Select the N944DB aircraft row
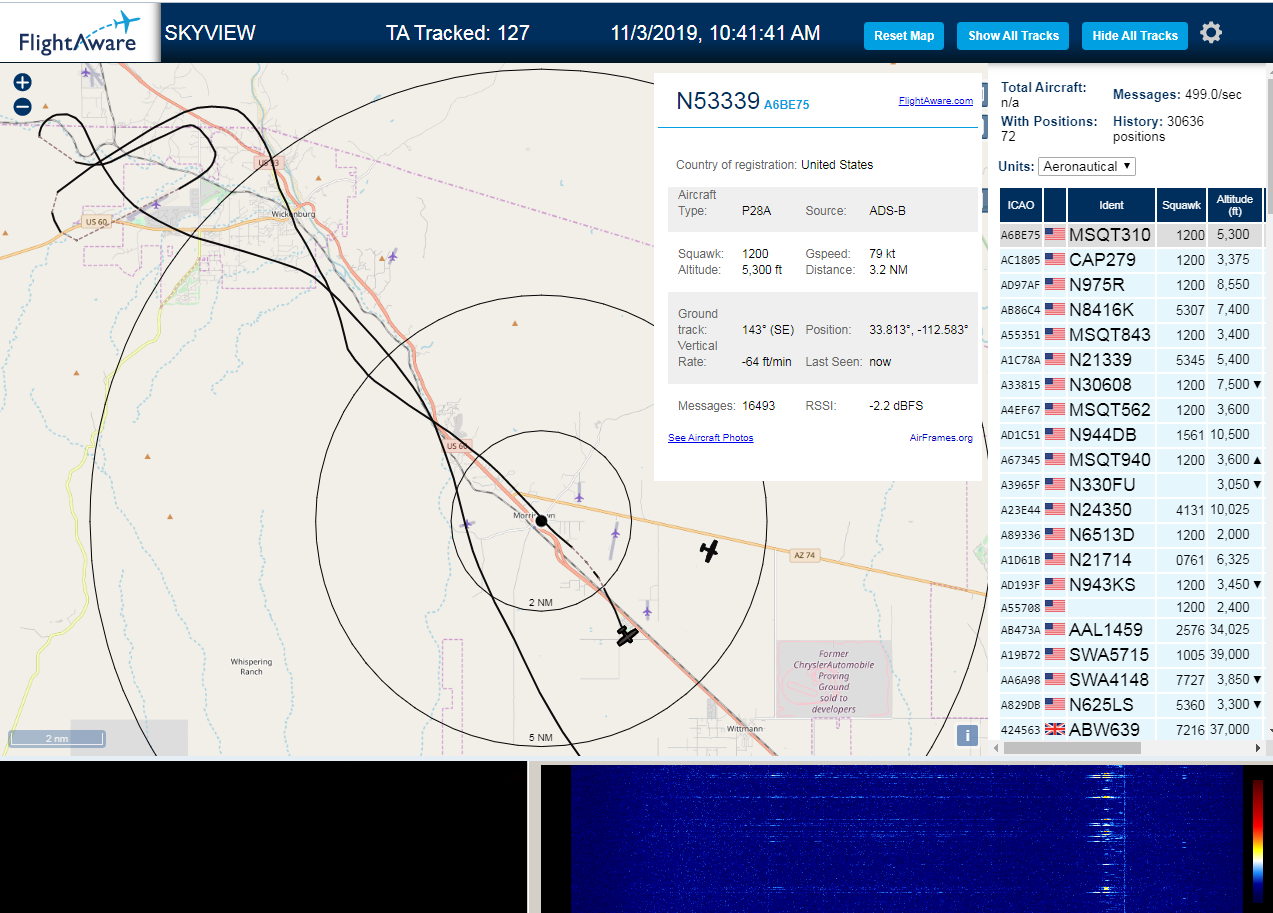 click(x=1132, y=435)
